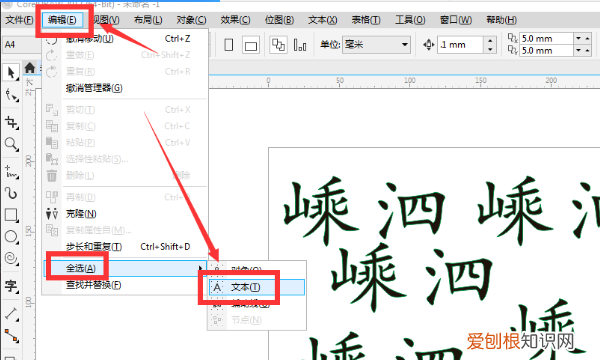Open the 效果(C) menu

click(235, 20)
